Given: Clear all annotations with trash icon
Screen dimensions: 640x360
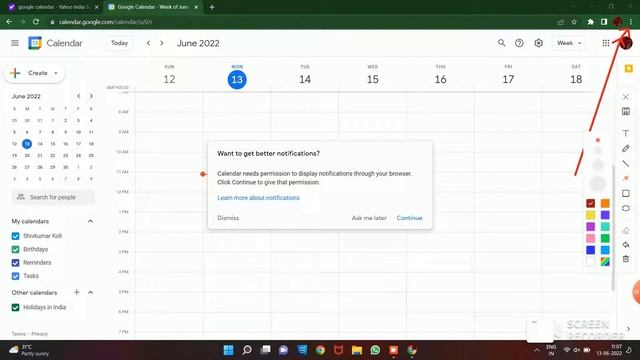Looking at the screenshot, I should click(x=626, y=259).
